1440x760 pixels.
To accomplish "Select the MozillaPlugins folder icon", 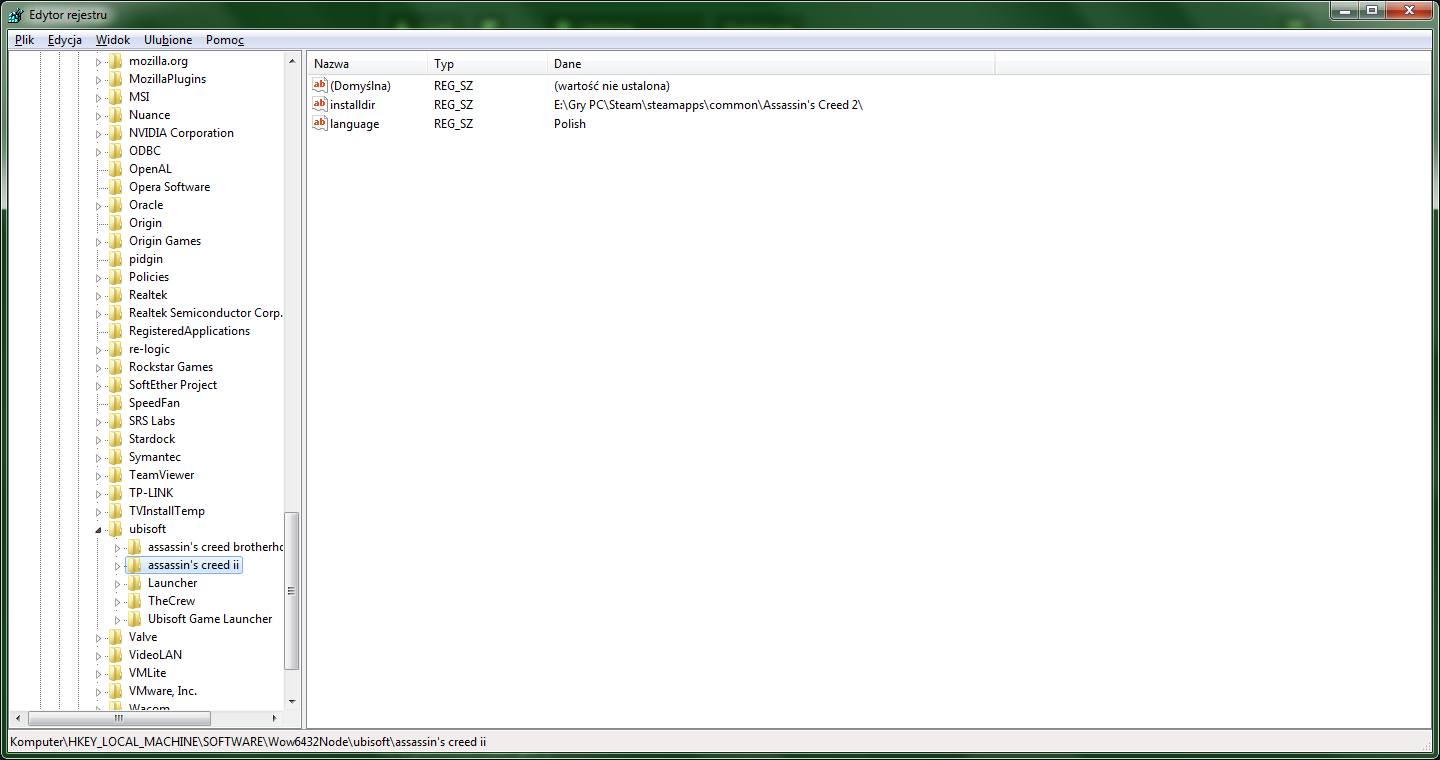I will point(116,79).
